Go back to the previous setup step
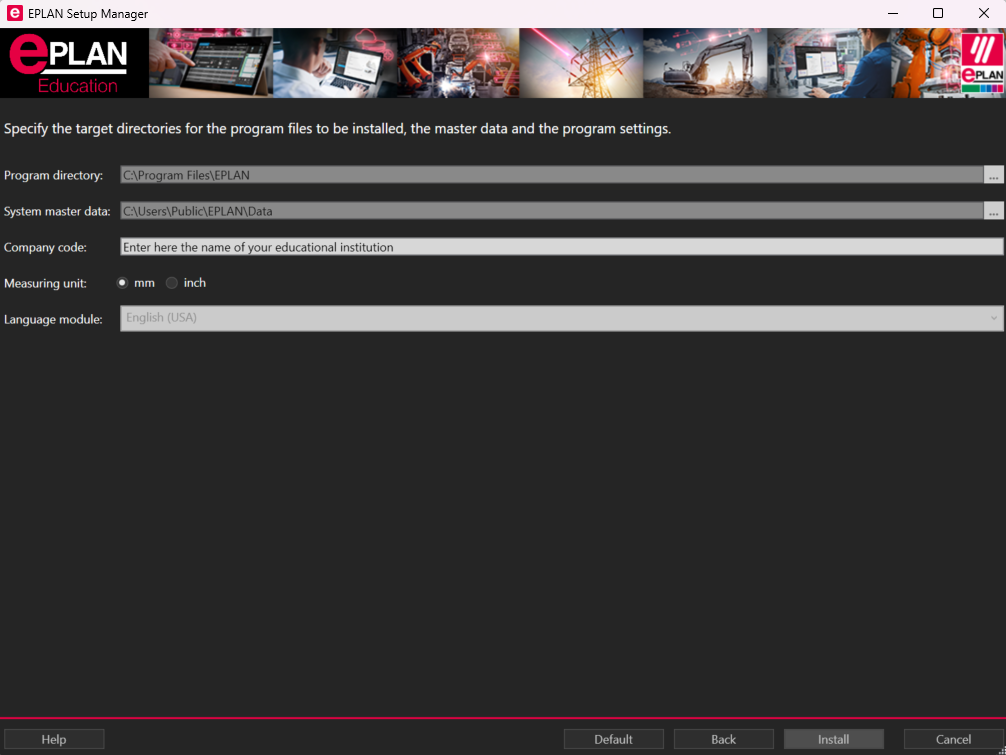Screen dimensions: 1006x755 pyautogui.click(x=723, y=738)
